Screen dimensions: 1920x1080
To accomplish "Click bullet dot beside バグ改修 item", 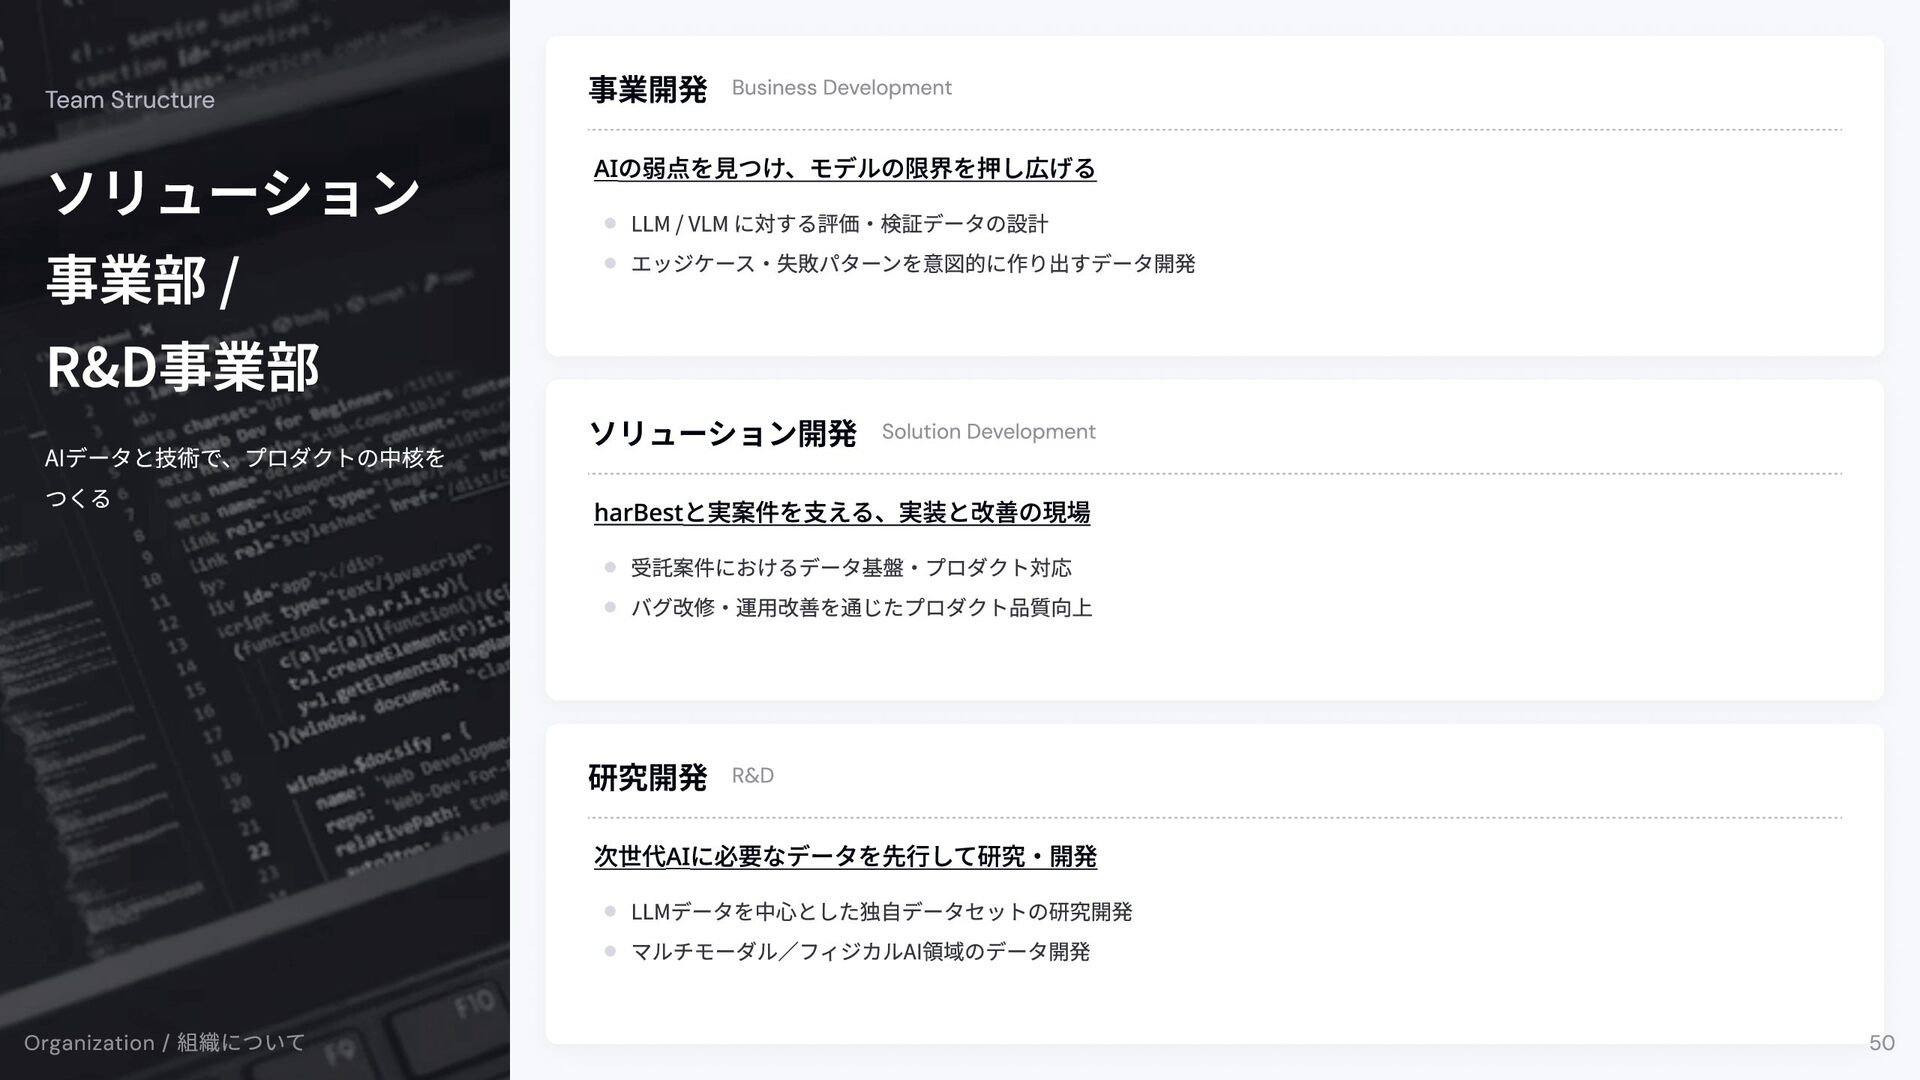I will pyautogui.click(x=609, y=608).
